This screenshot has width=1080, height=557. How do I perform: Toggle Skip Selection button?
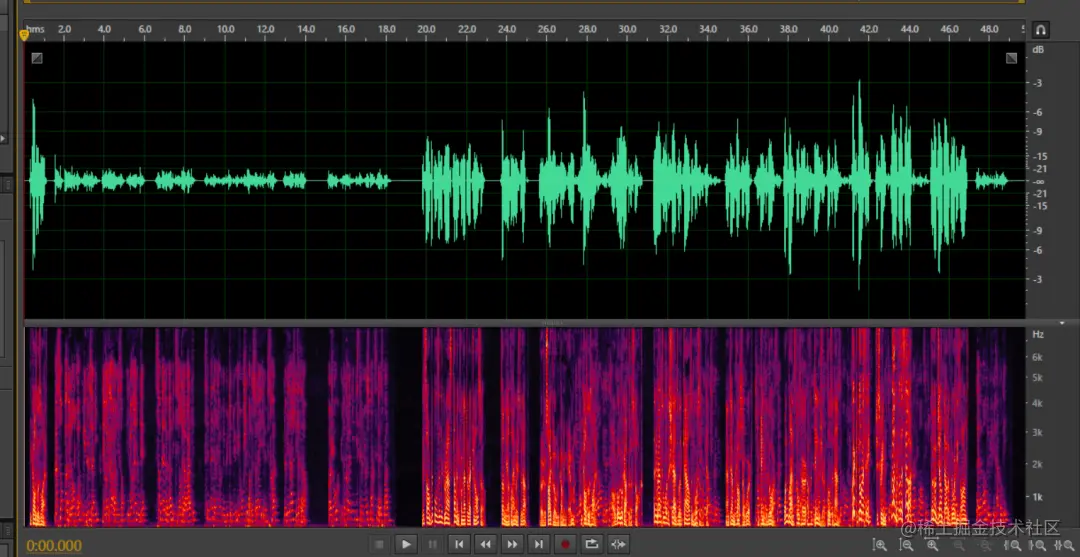619,544
